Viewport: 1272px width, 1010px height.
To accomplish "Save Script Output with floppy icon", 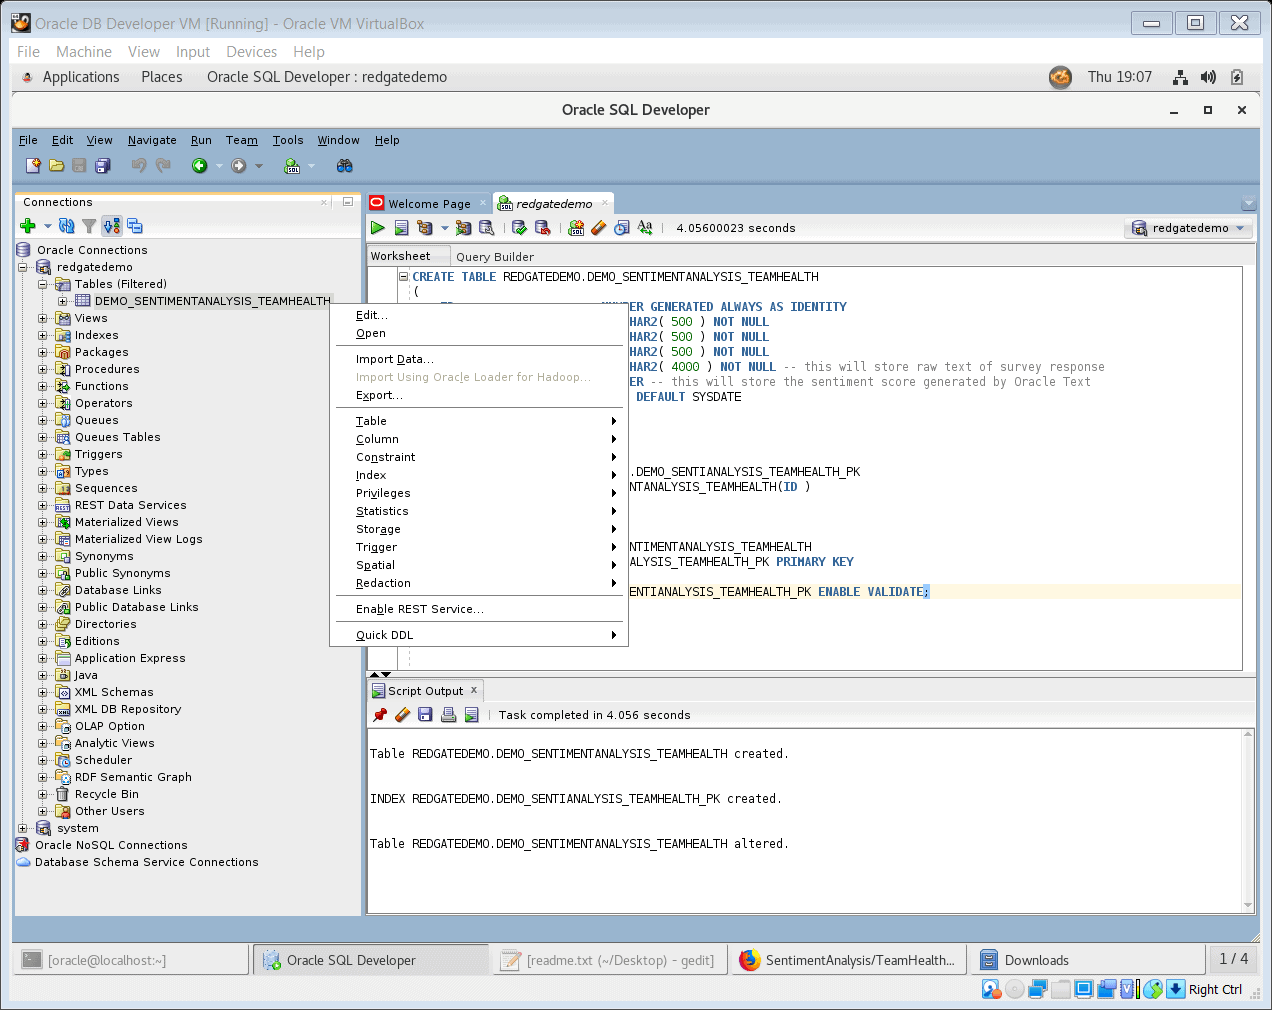I will click(425, 715).
